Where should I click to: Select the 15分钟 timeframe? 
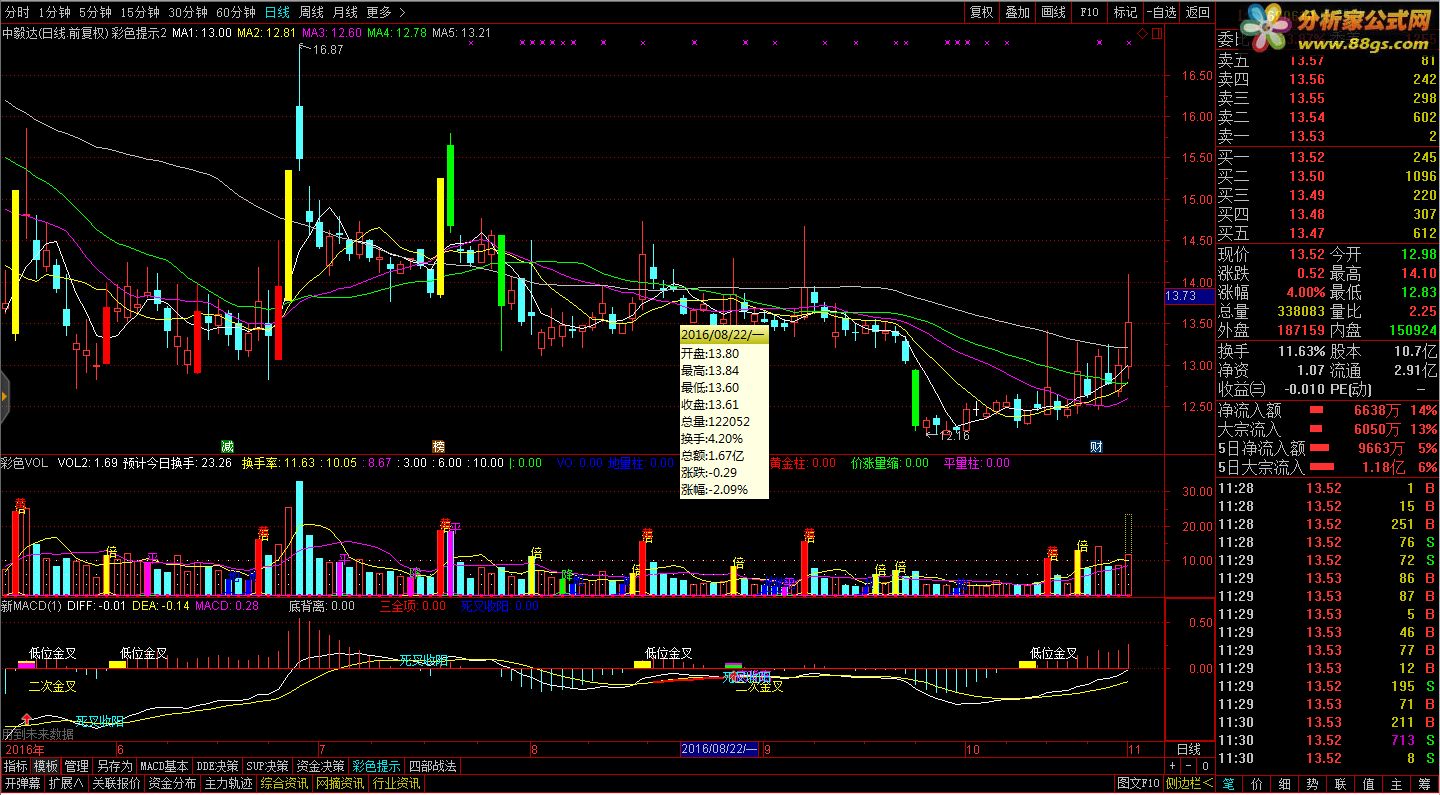point(139,13)
